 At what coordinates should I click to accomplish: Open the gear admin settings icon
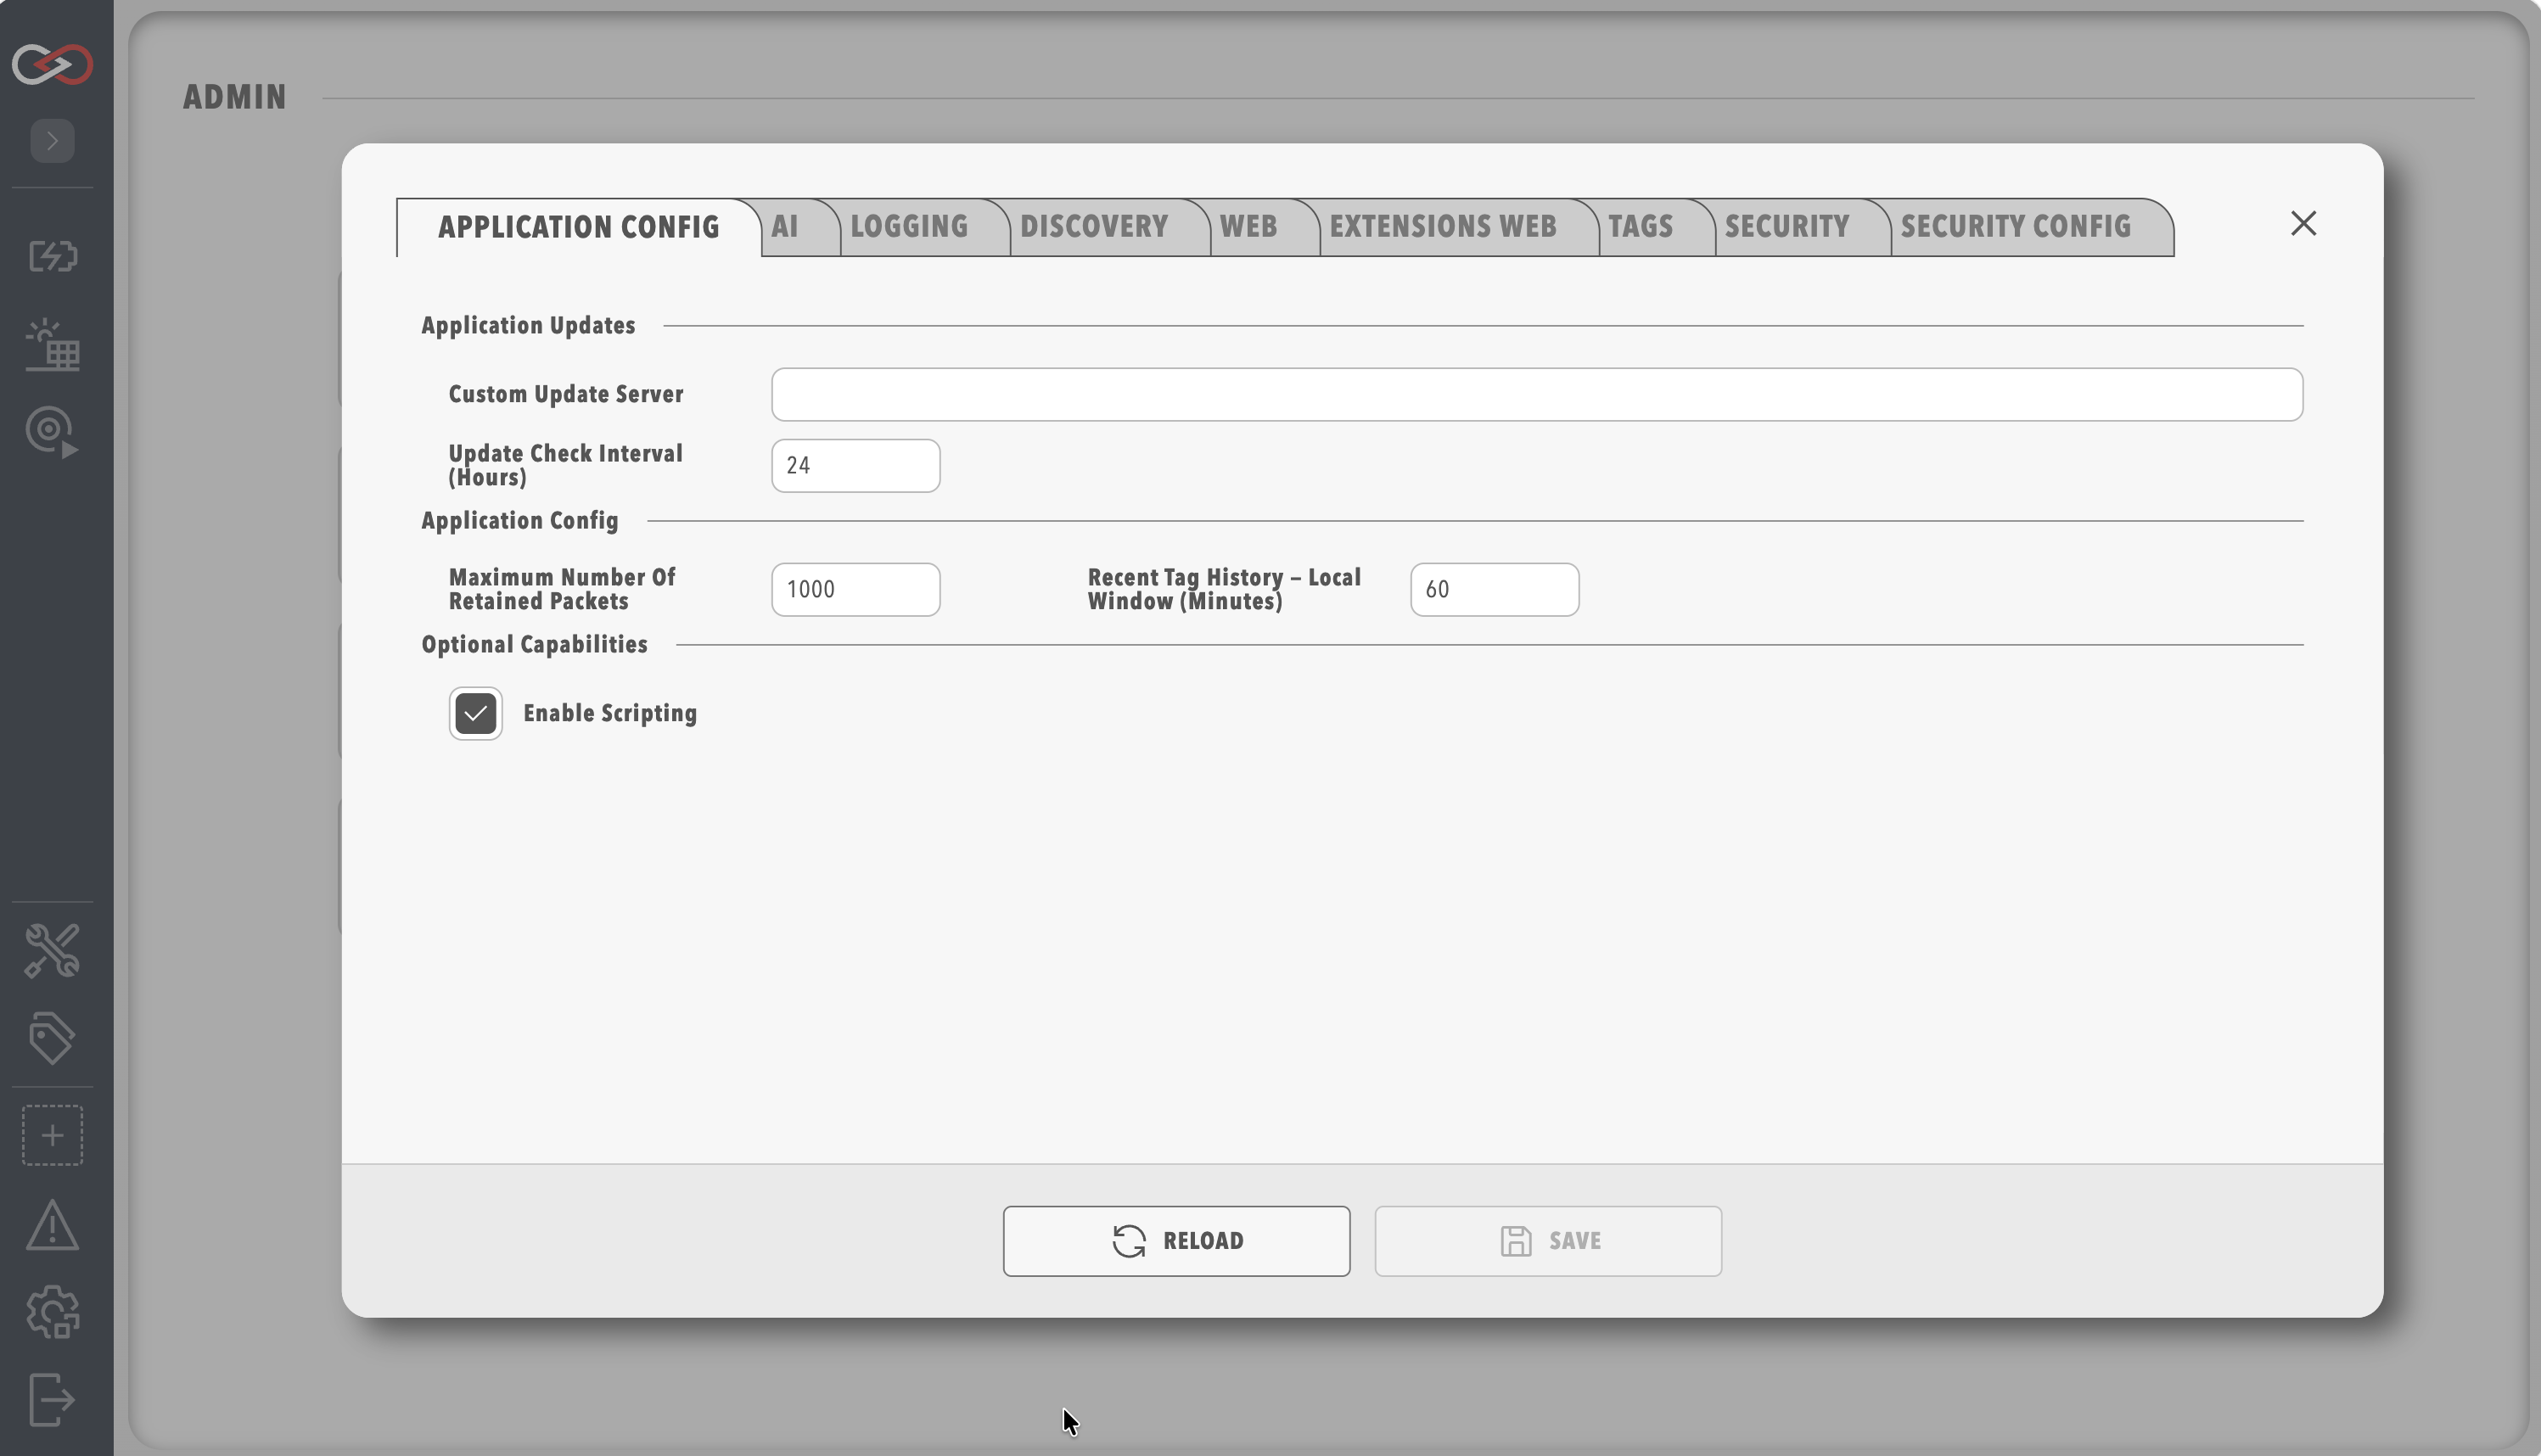(x=52, y=1312)
